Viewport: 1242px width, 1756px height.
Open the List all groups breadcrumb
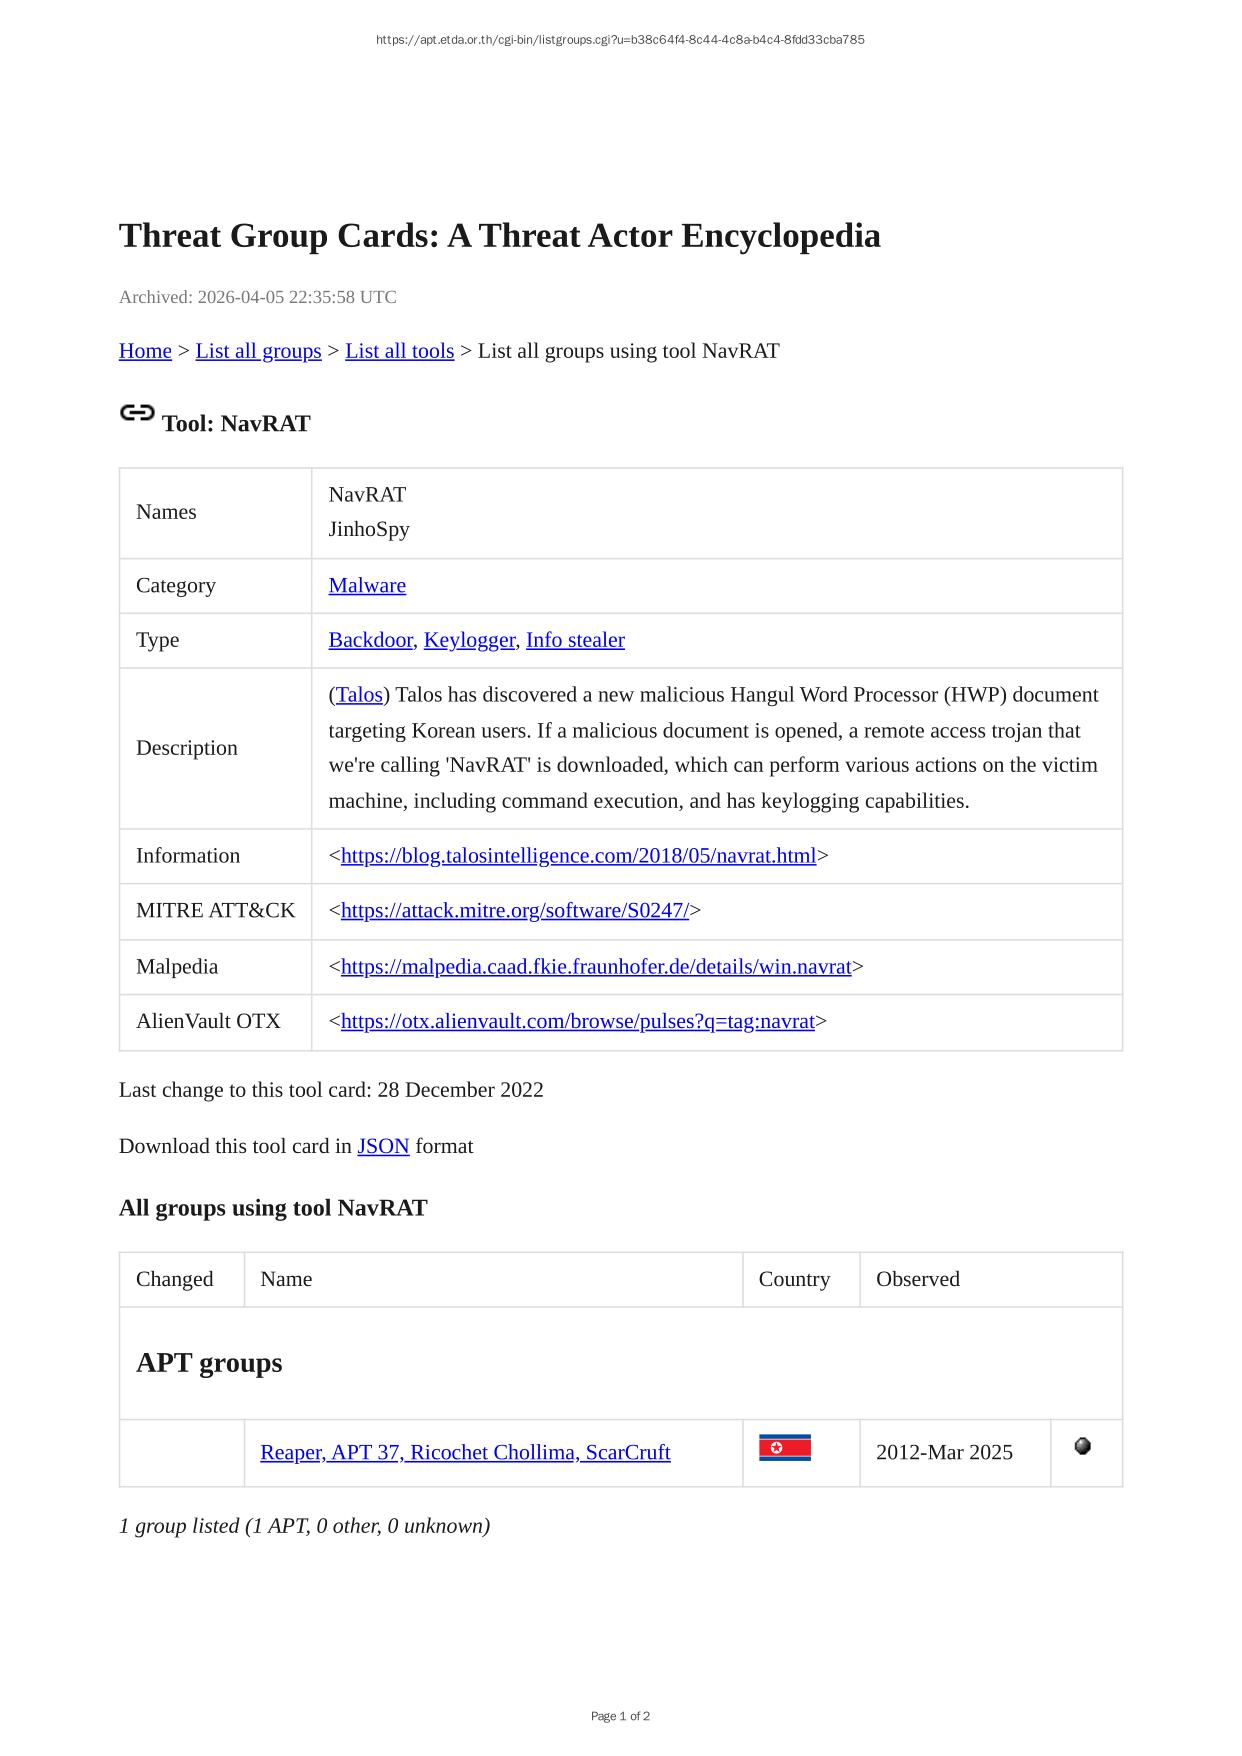coord(258,351)
